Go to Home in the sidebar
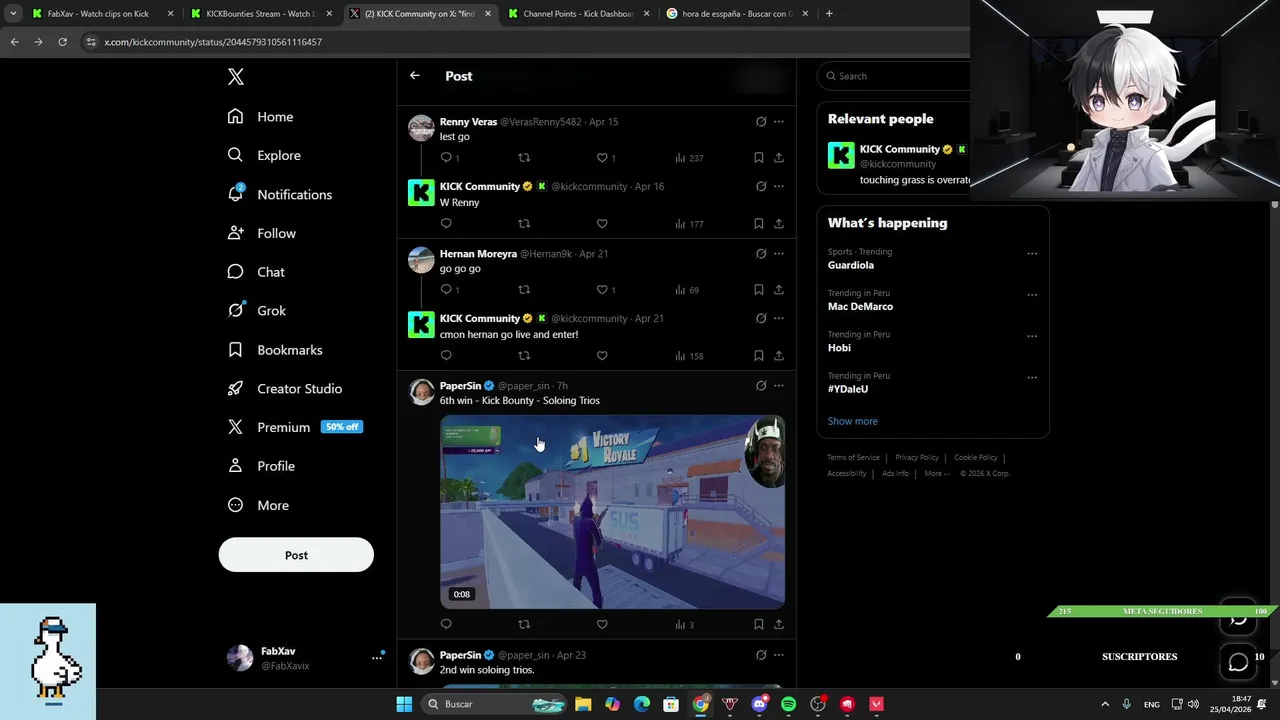1280x720 pixels. point(260,117)
